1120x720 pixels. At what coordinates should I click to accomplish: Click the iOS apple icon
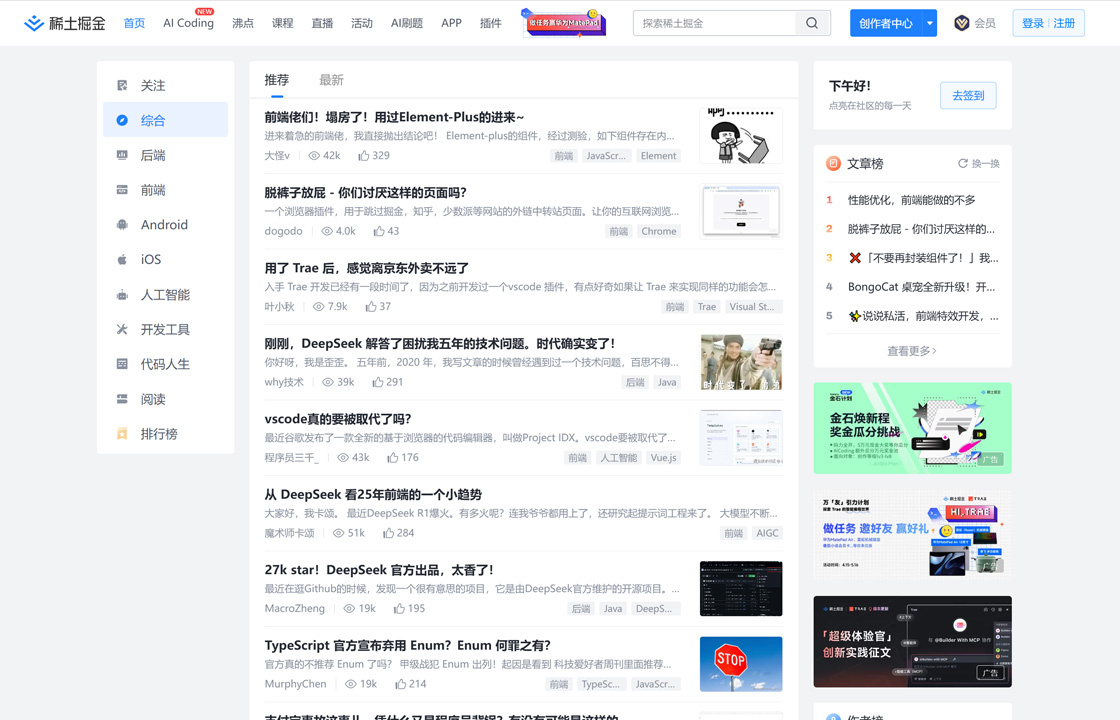pyautogui.click(x=122, y=259)
